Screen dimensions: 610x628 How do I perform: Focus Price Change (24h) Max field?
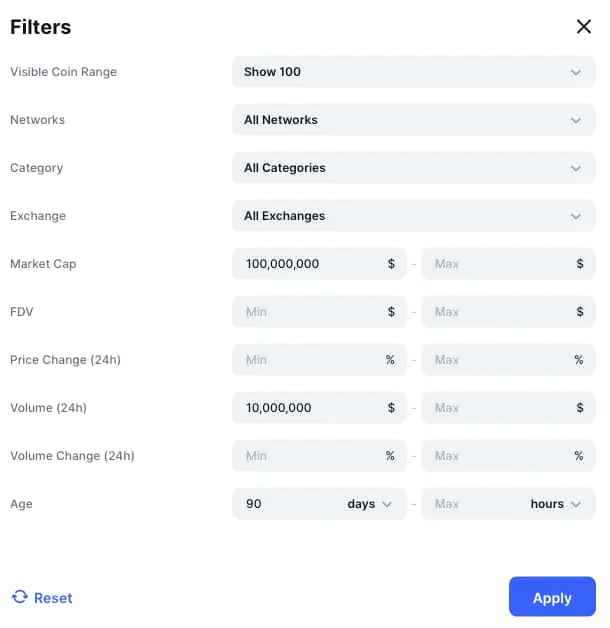coord(497,360)
